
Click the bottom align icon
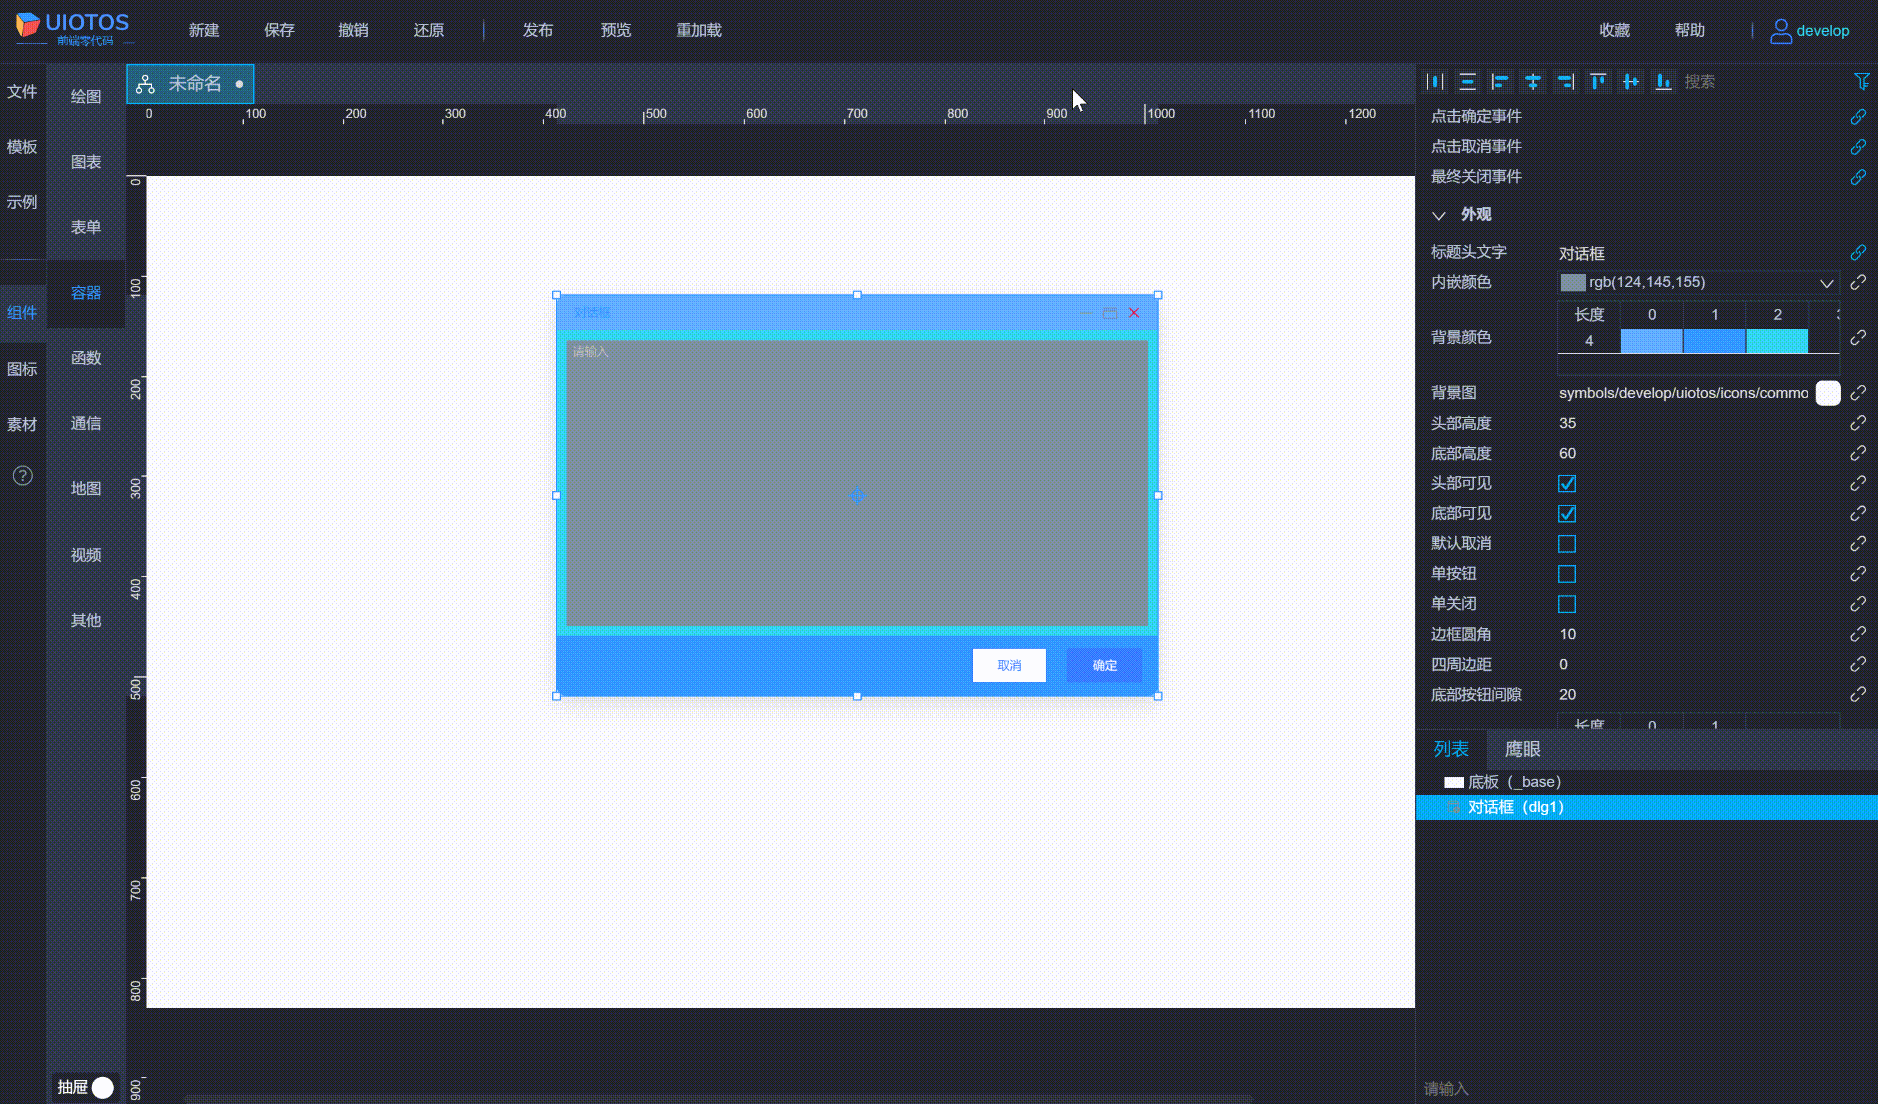point(1663,81)
